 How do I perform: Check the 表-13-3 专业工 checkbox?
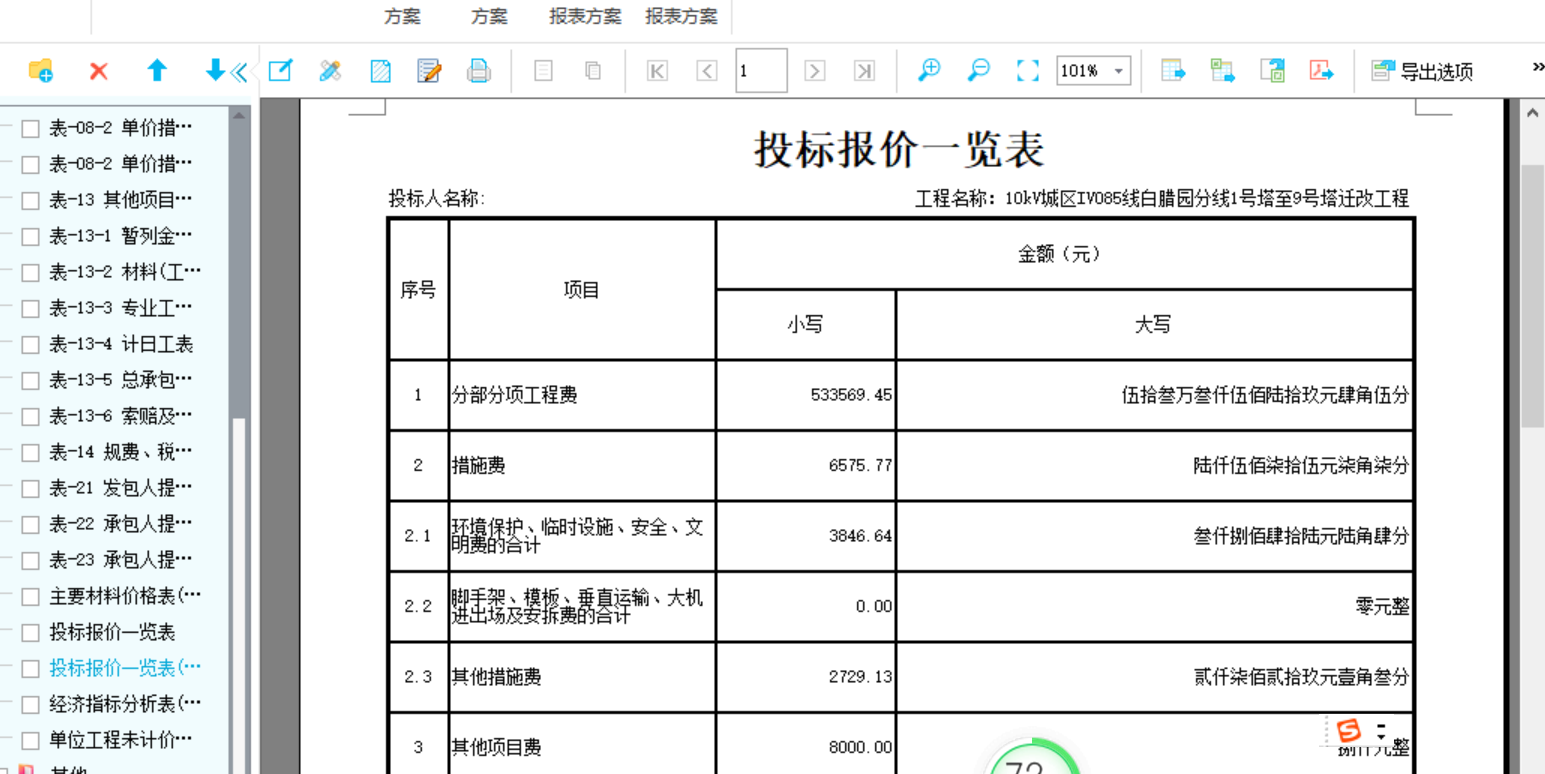(x=30, y=308)
